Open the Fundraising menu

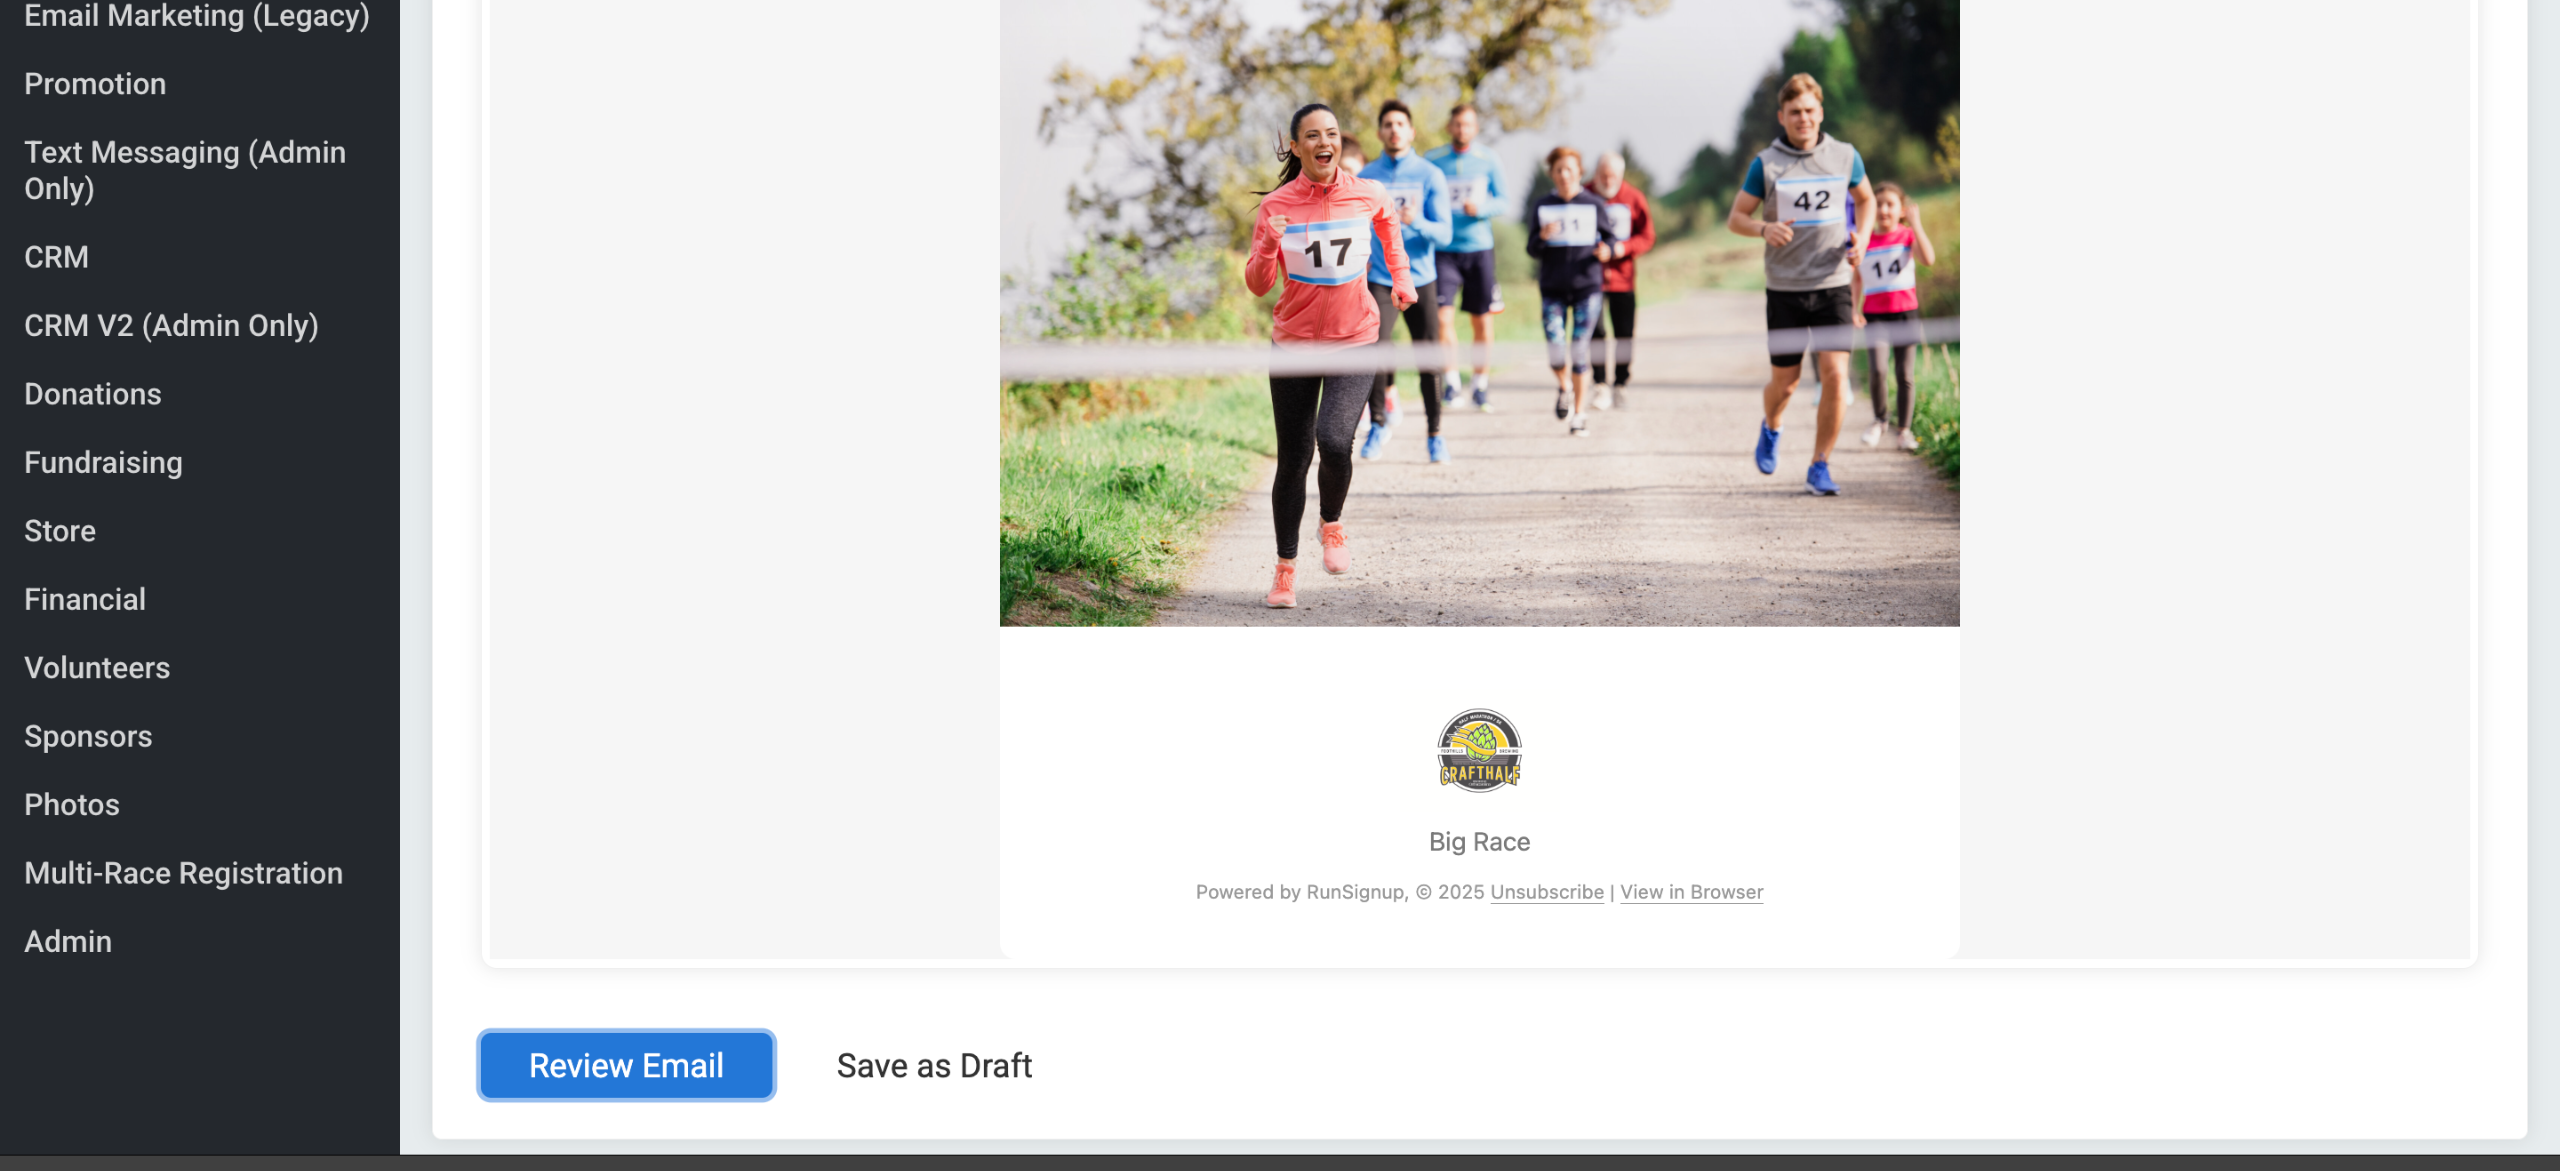click(103, 462)
